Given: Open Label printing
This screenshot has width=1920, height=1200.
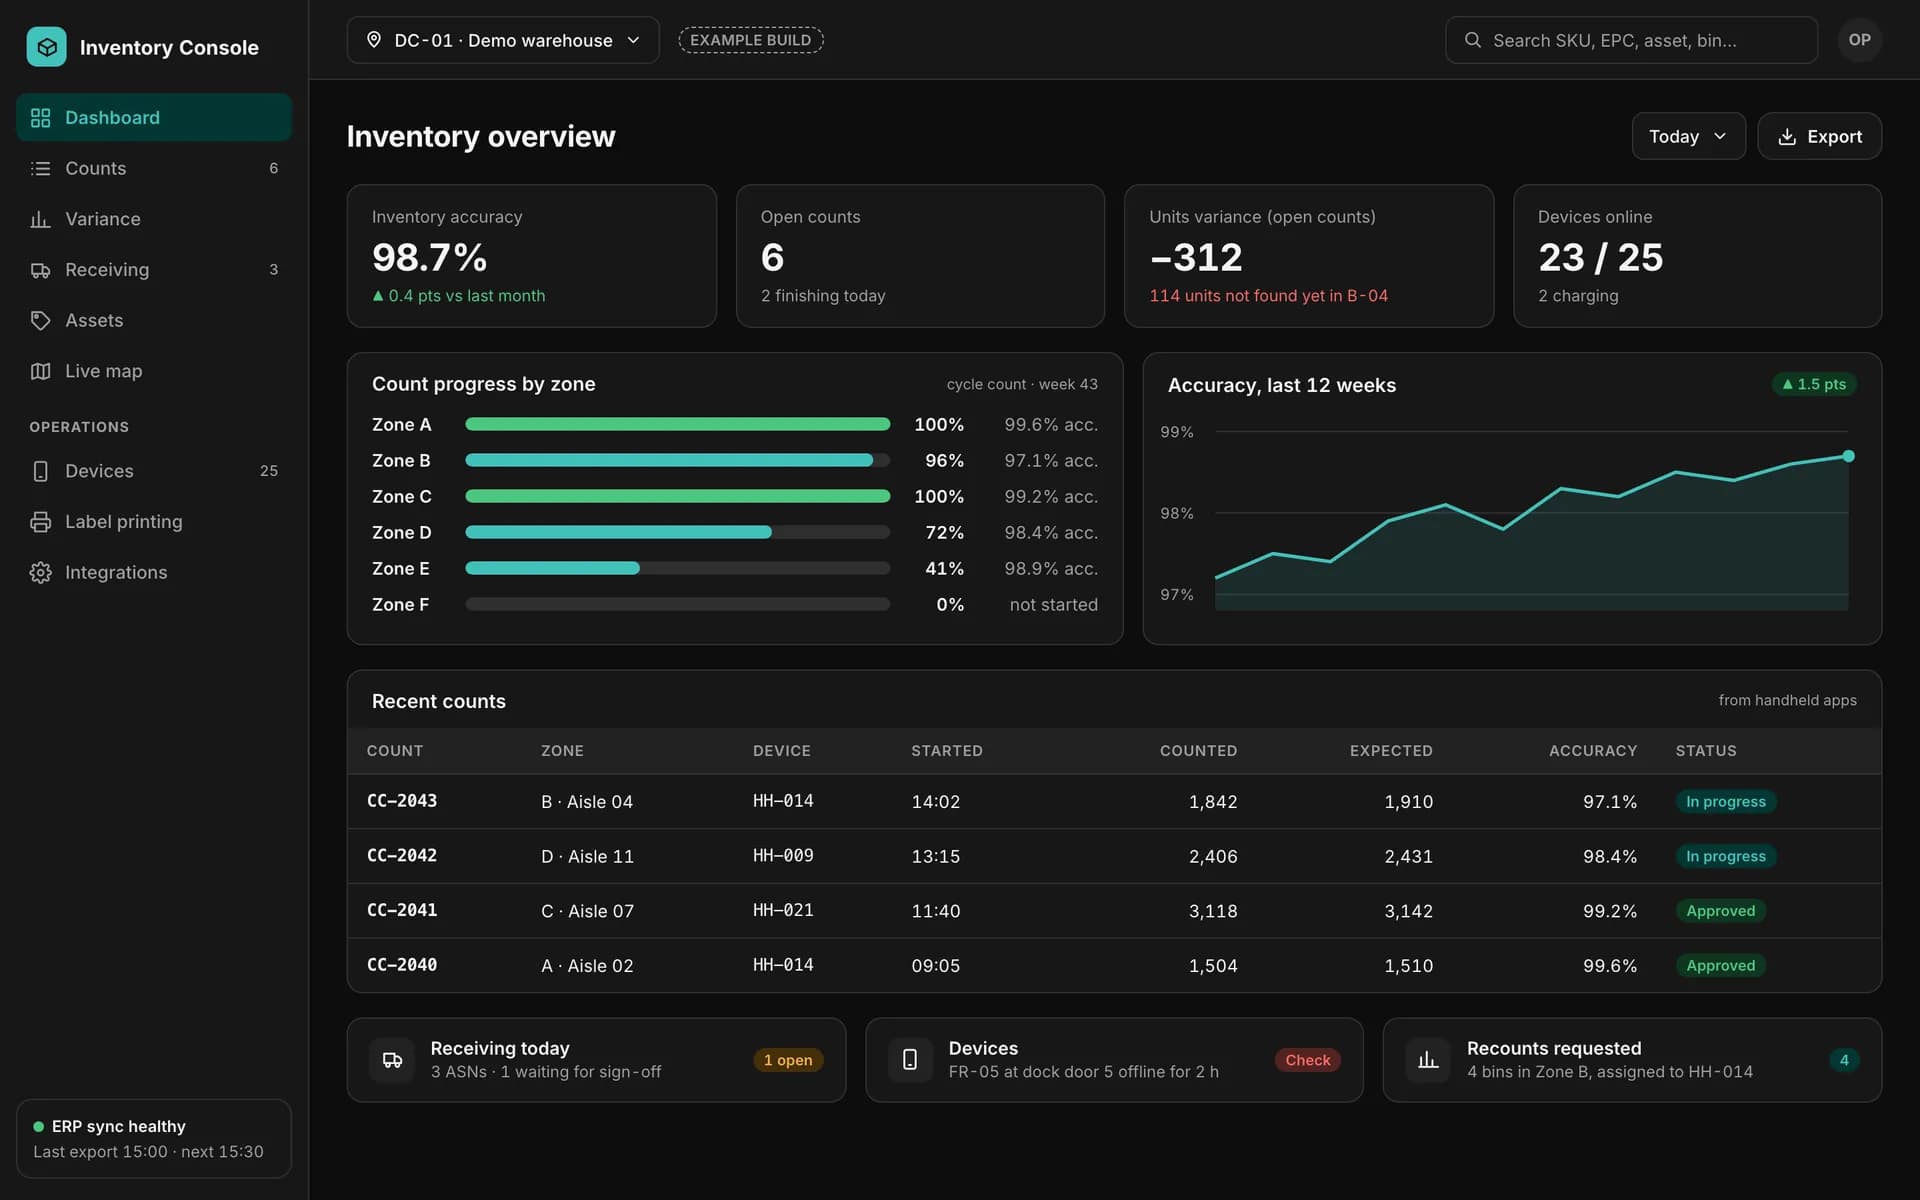Looking at the screenshot, I should click(x=154, y=522).
